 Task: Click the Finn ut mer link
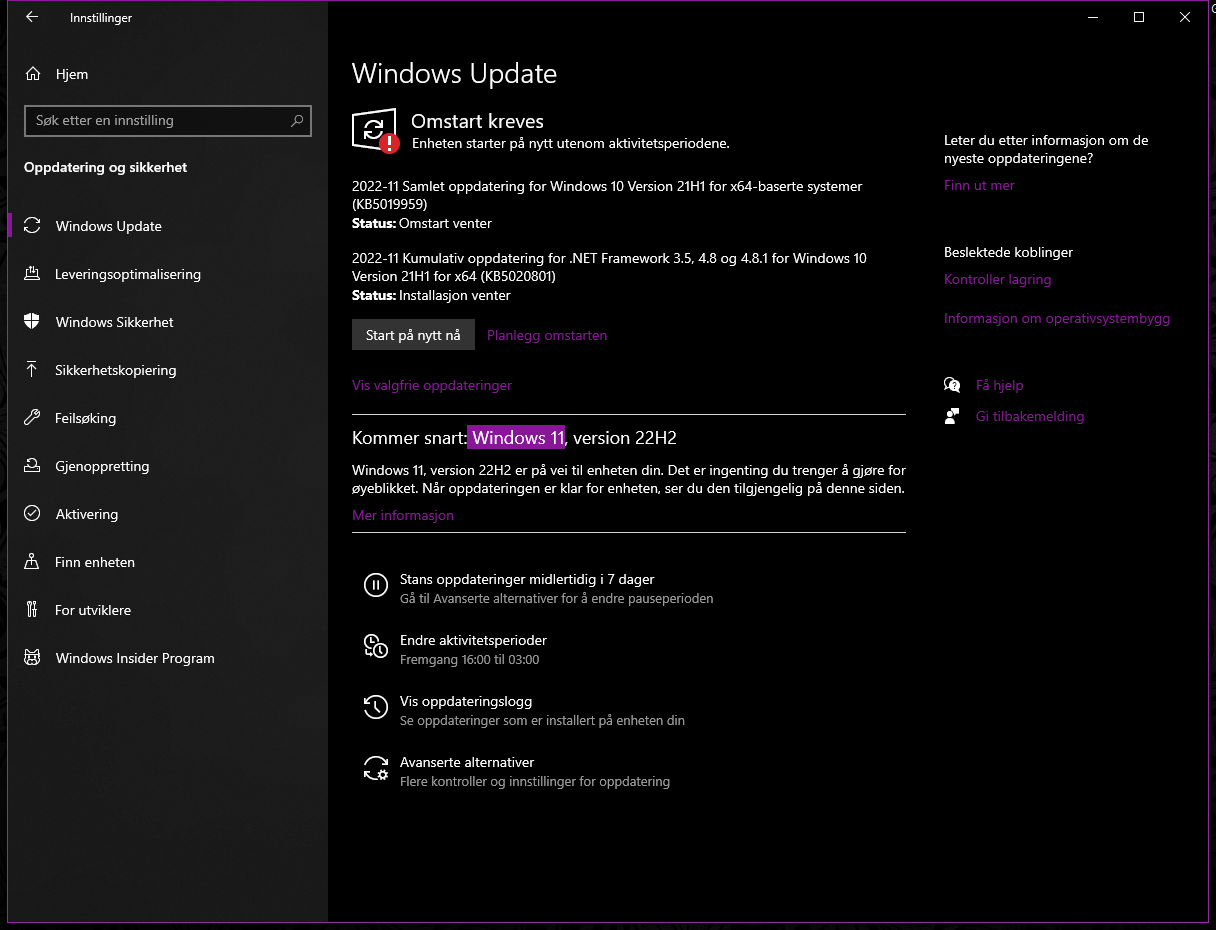pyautogui.click(x=979, y=185)
